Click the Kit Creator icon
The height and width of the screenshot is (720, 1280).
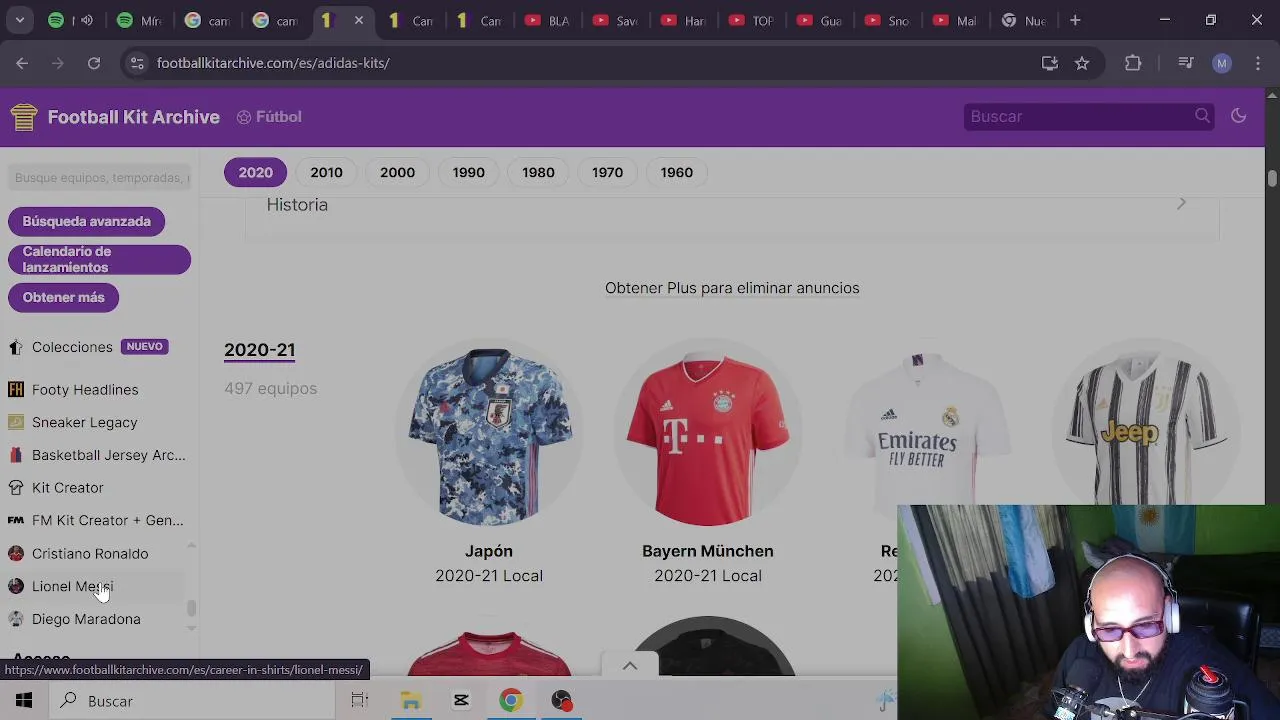point(16,487)
